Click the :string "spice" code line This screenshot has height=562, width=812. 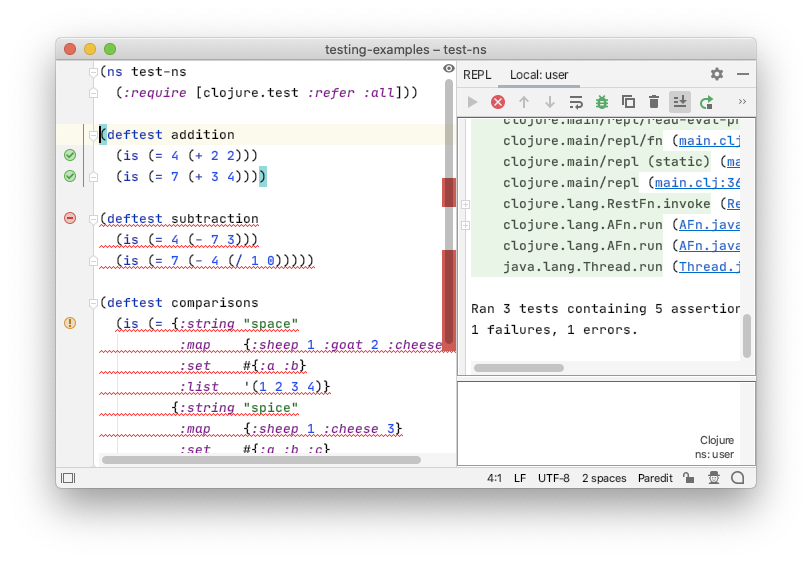pos(235,408)
